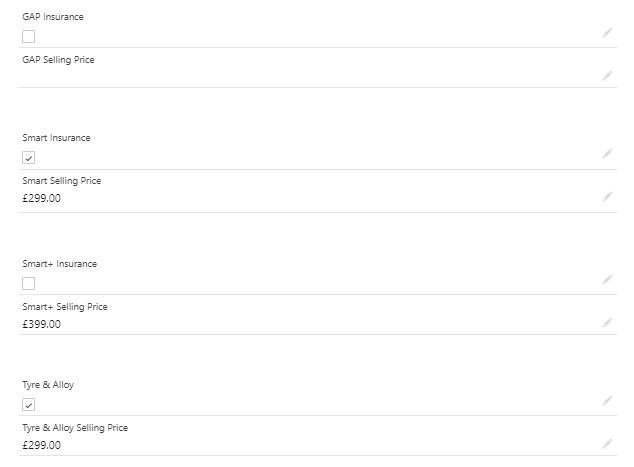Viewport: 634px width, 467px height.
Task: Click the Smart+ Insurance field label
Action: point(59,264)
